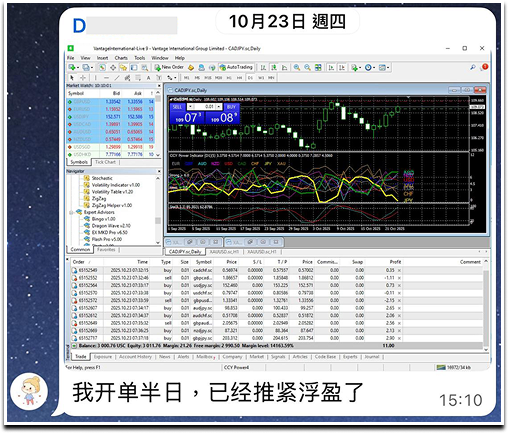Switch to the Tick Chart tab

click(105, 162)
